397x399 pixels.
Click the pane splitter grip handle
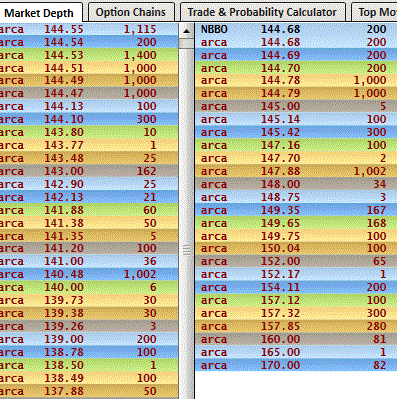click(186, 250)
